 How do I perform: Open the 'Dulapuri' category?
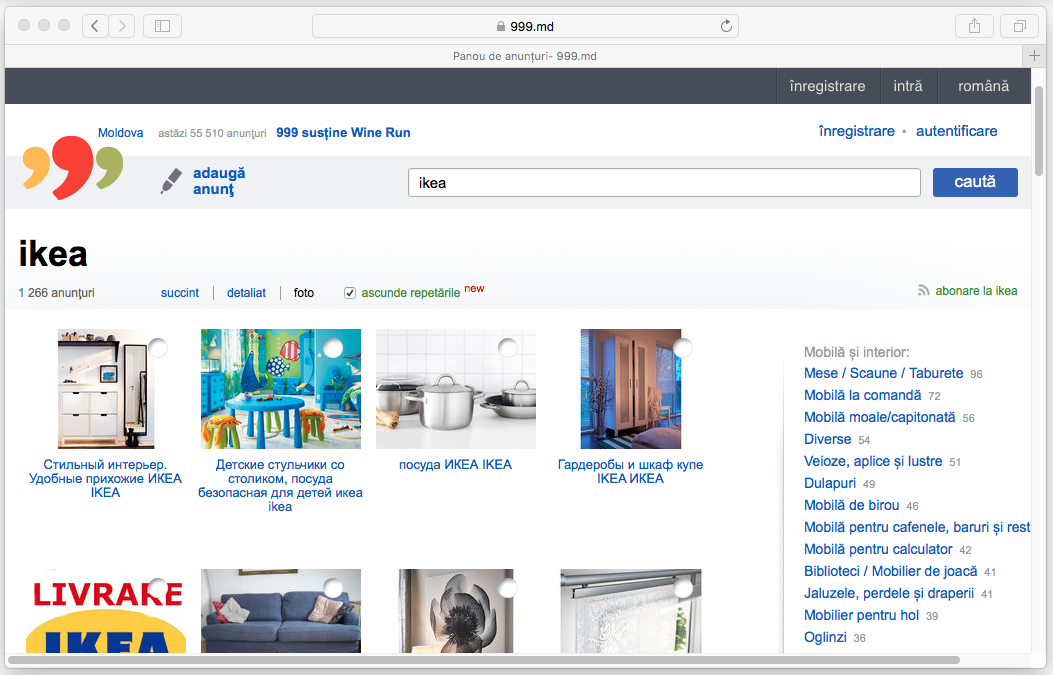[830, 484]
